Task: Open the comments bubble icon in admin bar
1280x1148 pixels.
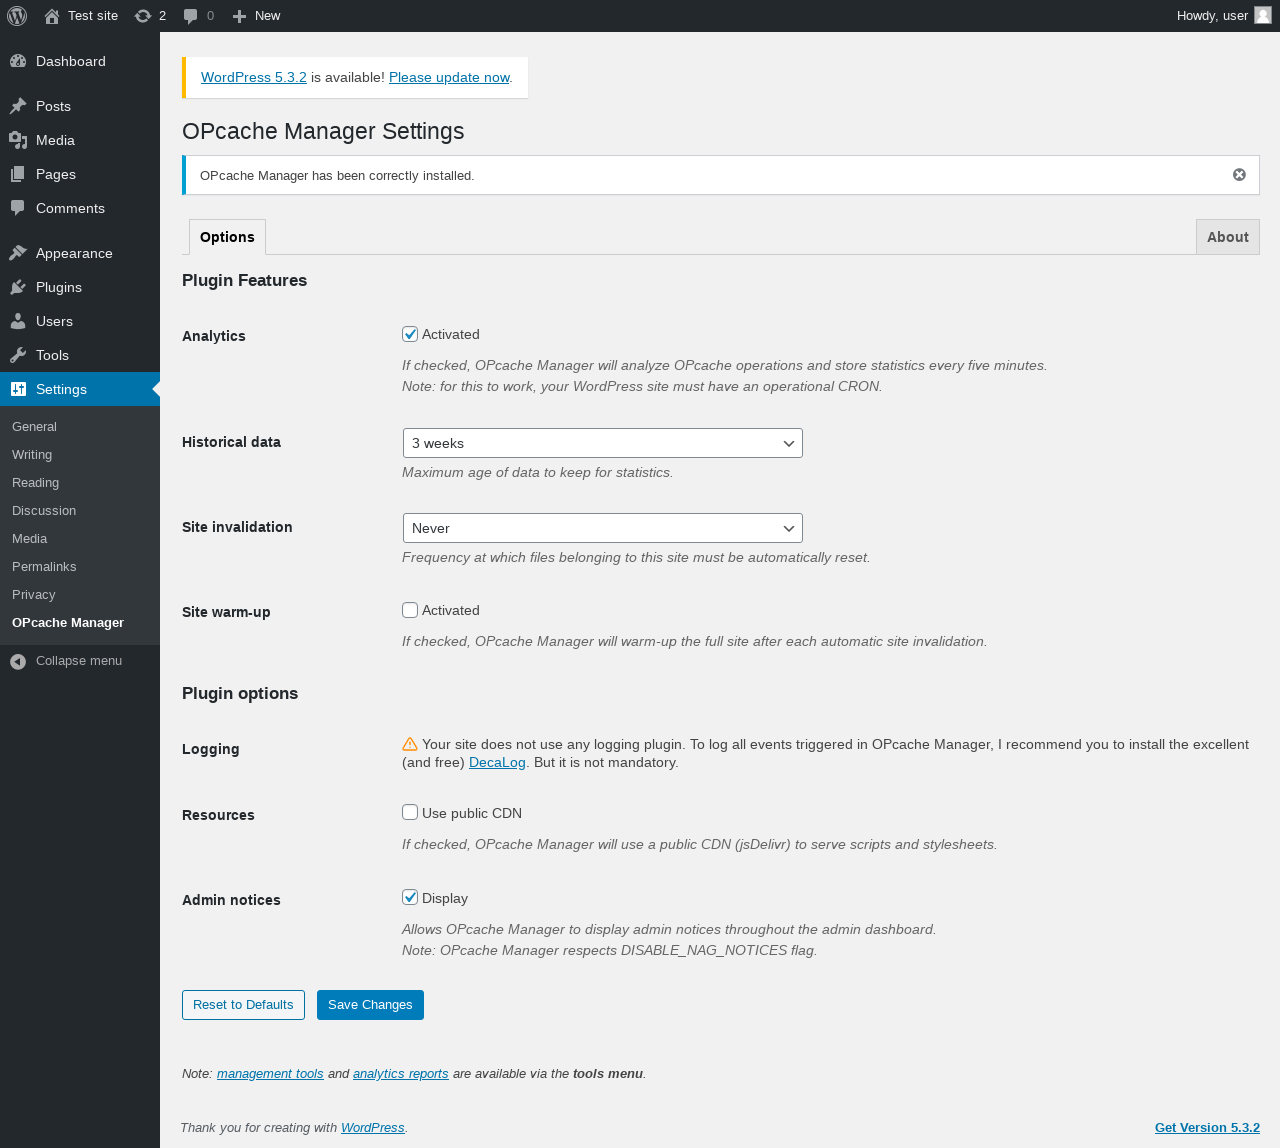Action: point(191,16)
